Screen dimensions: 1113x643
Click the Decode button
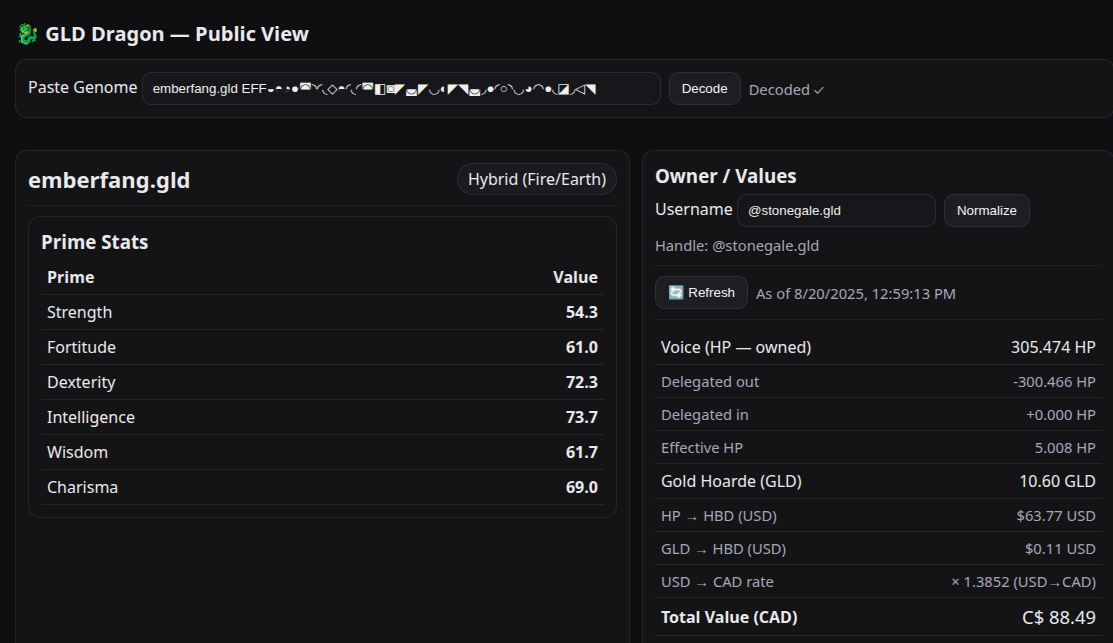click(704, 89)
